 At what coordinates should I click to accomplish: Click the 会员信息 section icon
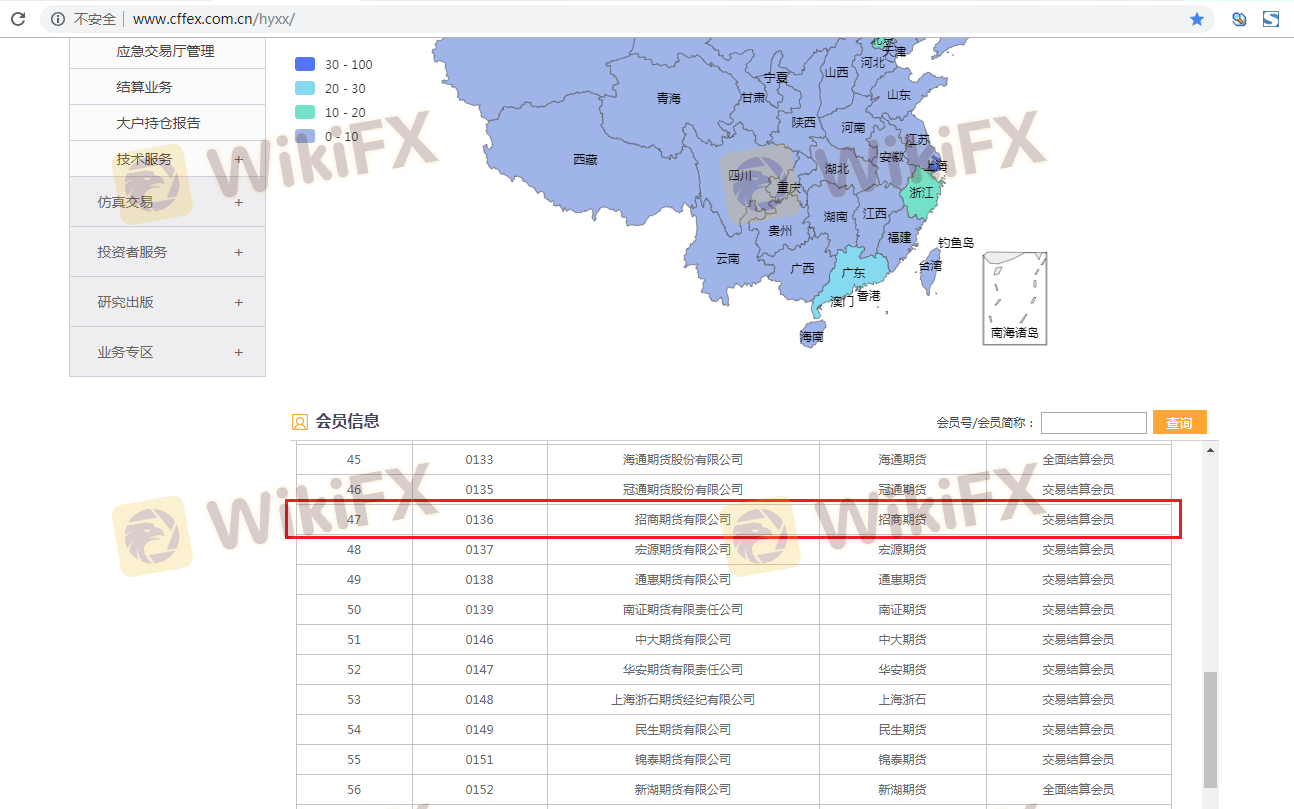(300, 422)
